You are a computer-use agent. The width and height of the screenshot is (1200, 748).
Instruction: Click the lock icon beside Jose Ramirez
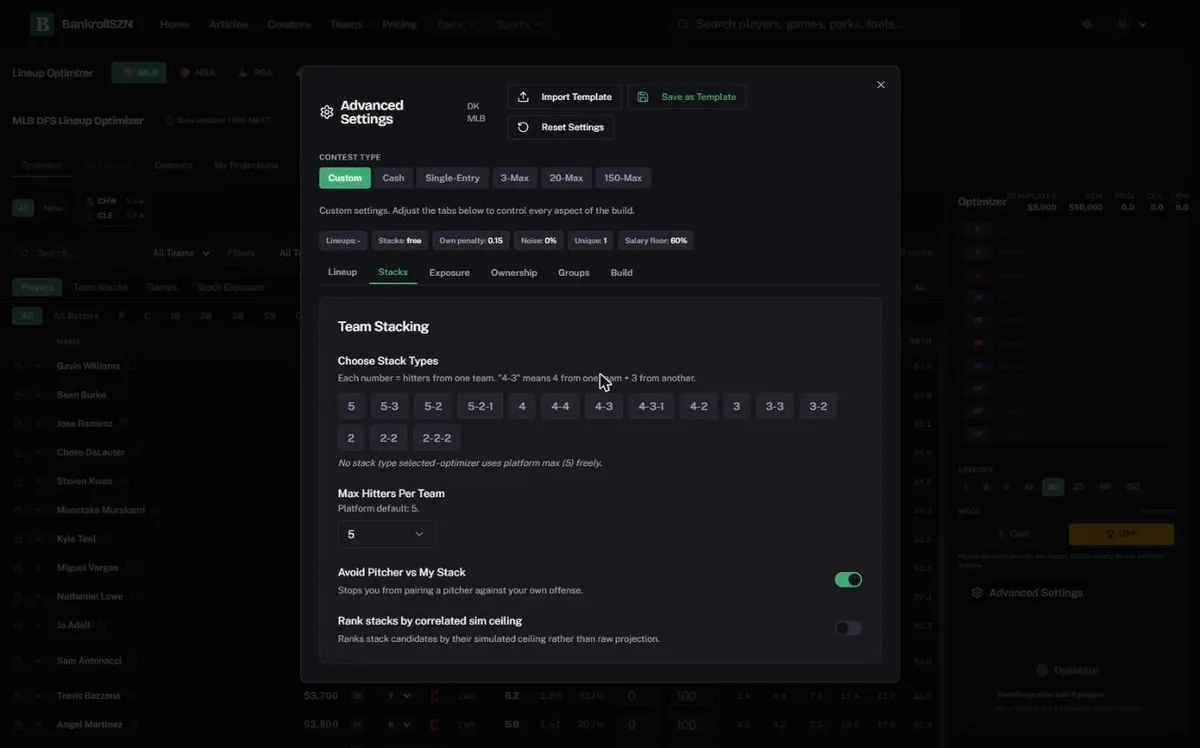pos(18,424)
